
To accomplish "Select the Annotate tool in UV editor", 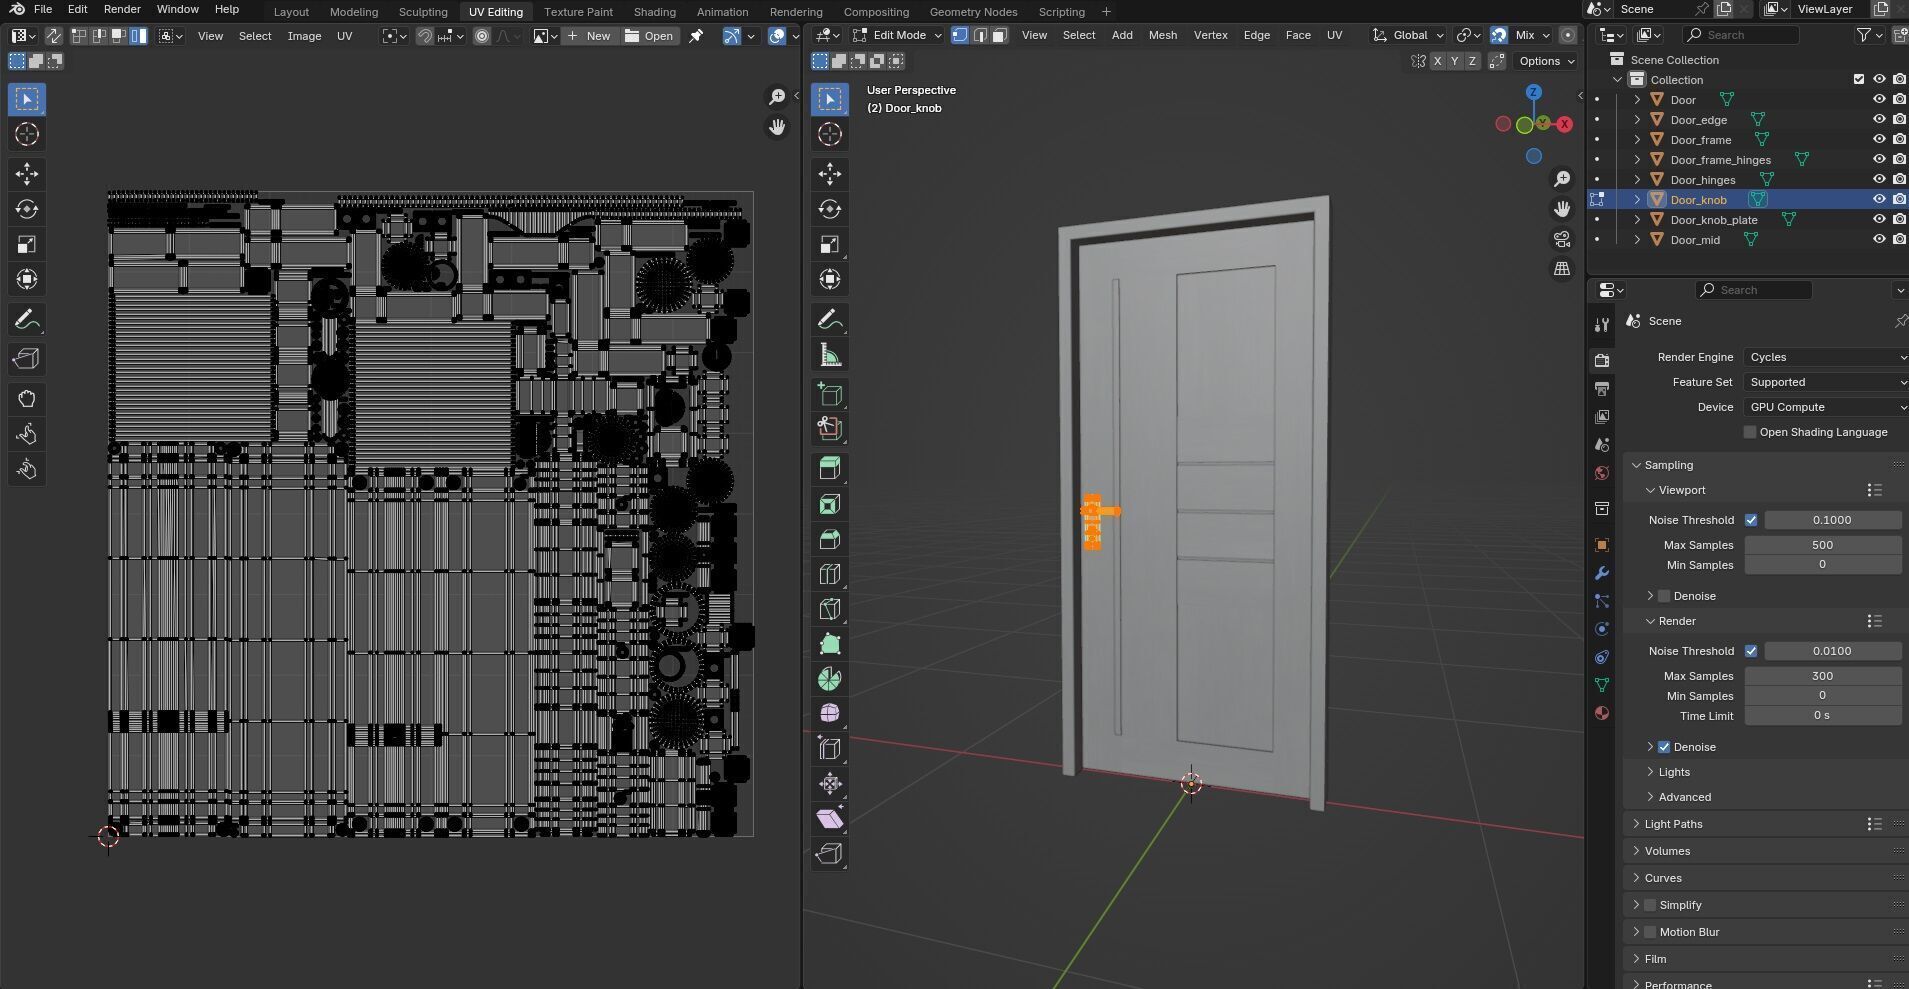I will coord(27,320).
